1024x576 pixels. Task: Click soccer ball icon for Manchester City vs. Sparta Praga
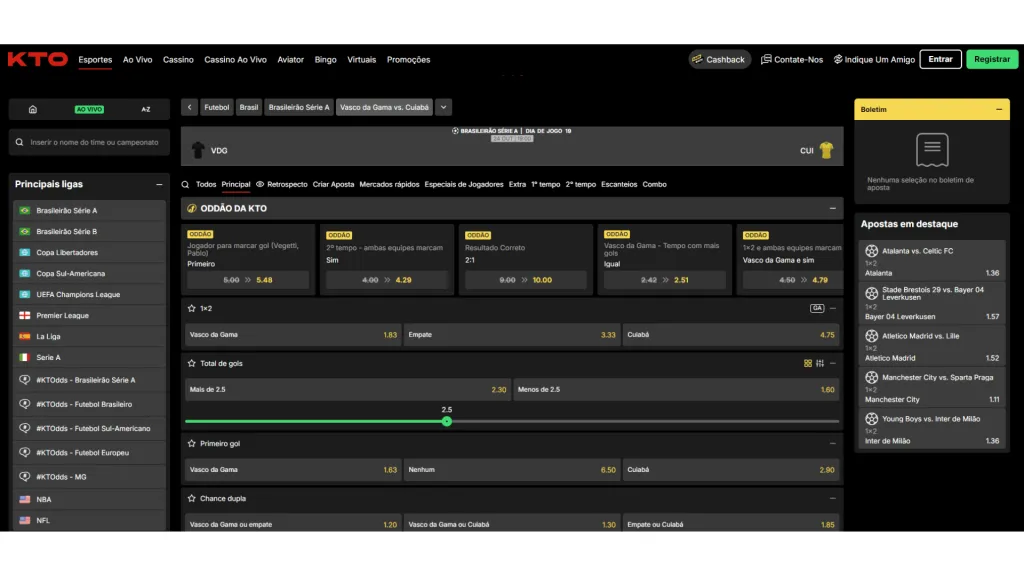[x=872, y=377]
